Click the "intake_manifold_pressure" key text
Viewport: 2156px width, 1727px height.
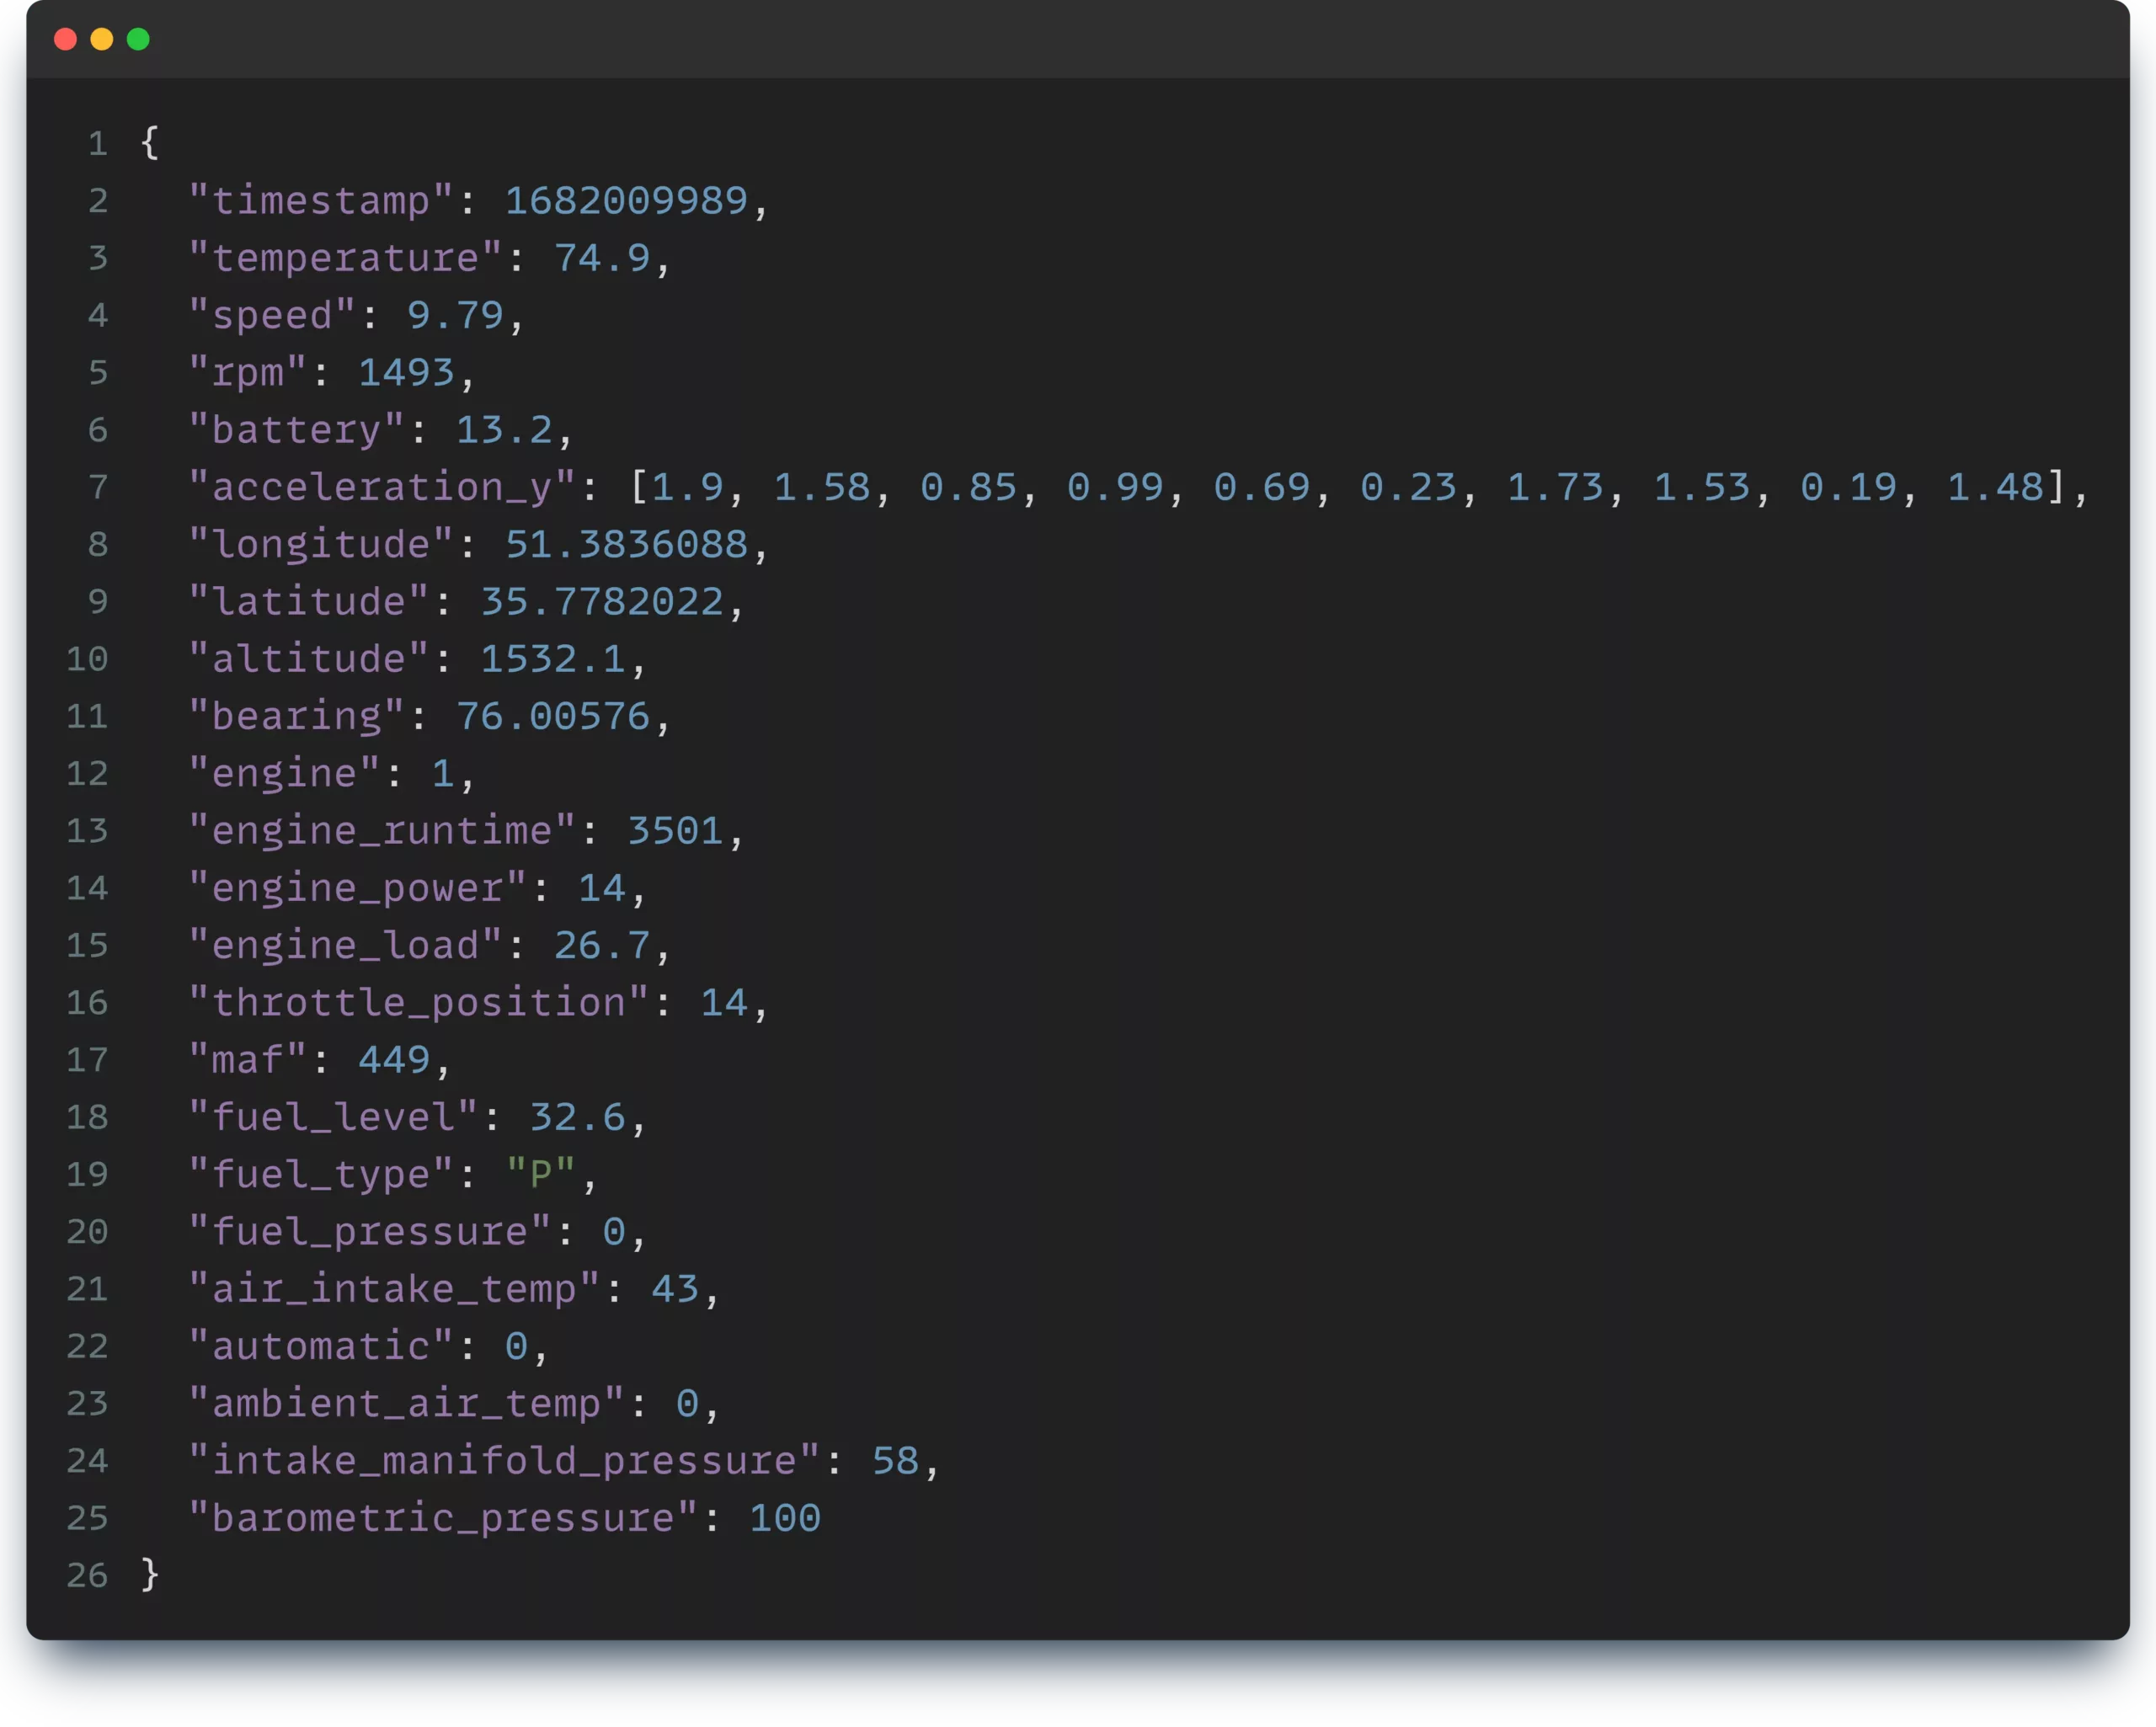coord(504,1460)
